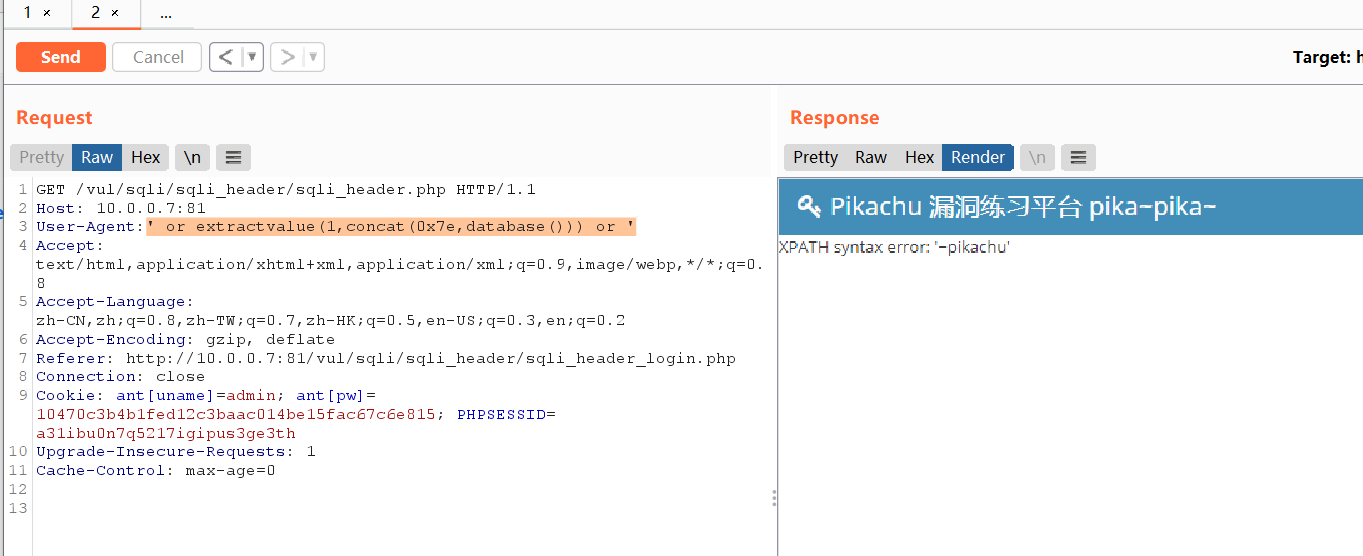Switch Response view to Raw
Viewport: 1363px width, 556px height.
click(871, 157)
